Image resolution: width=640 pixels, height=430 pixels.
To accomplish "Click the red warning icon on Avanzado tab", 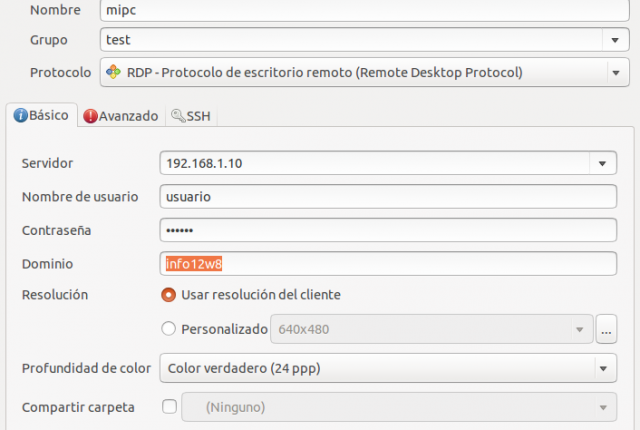I will coord(90,116).
